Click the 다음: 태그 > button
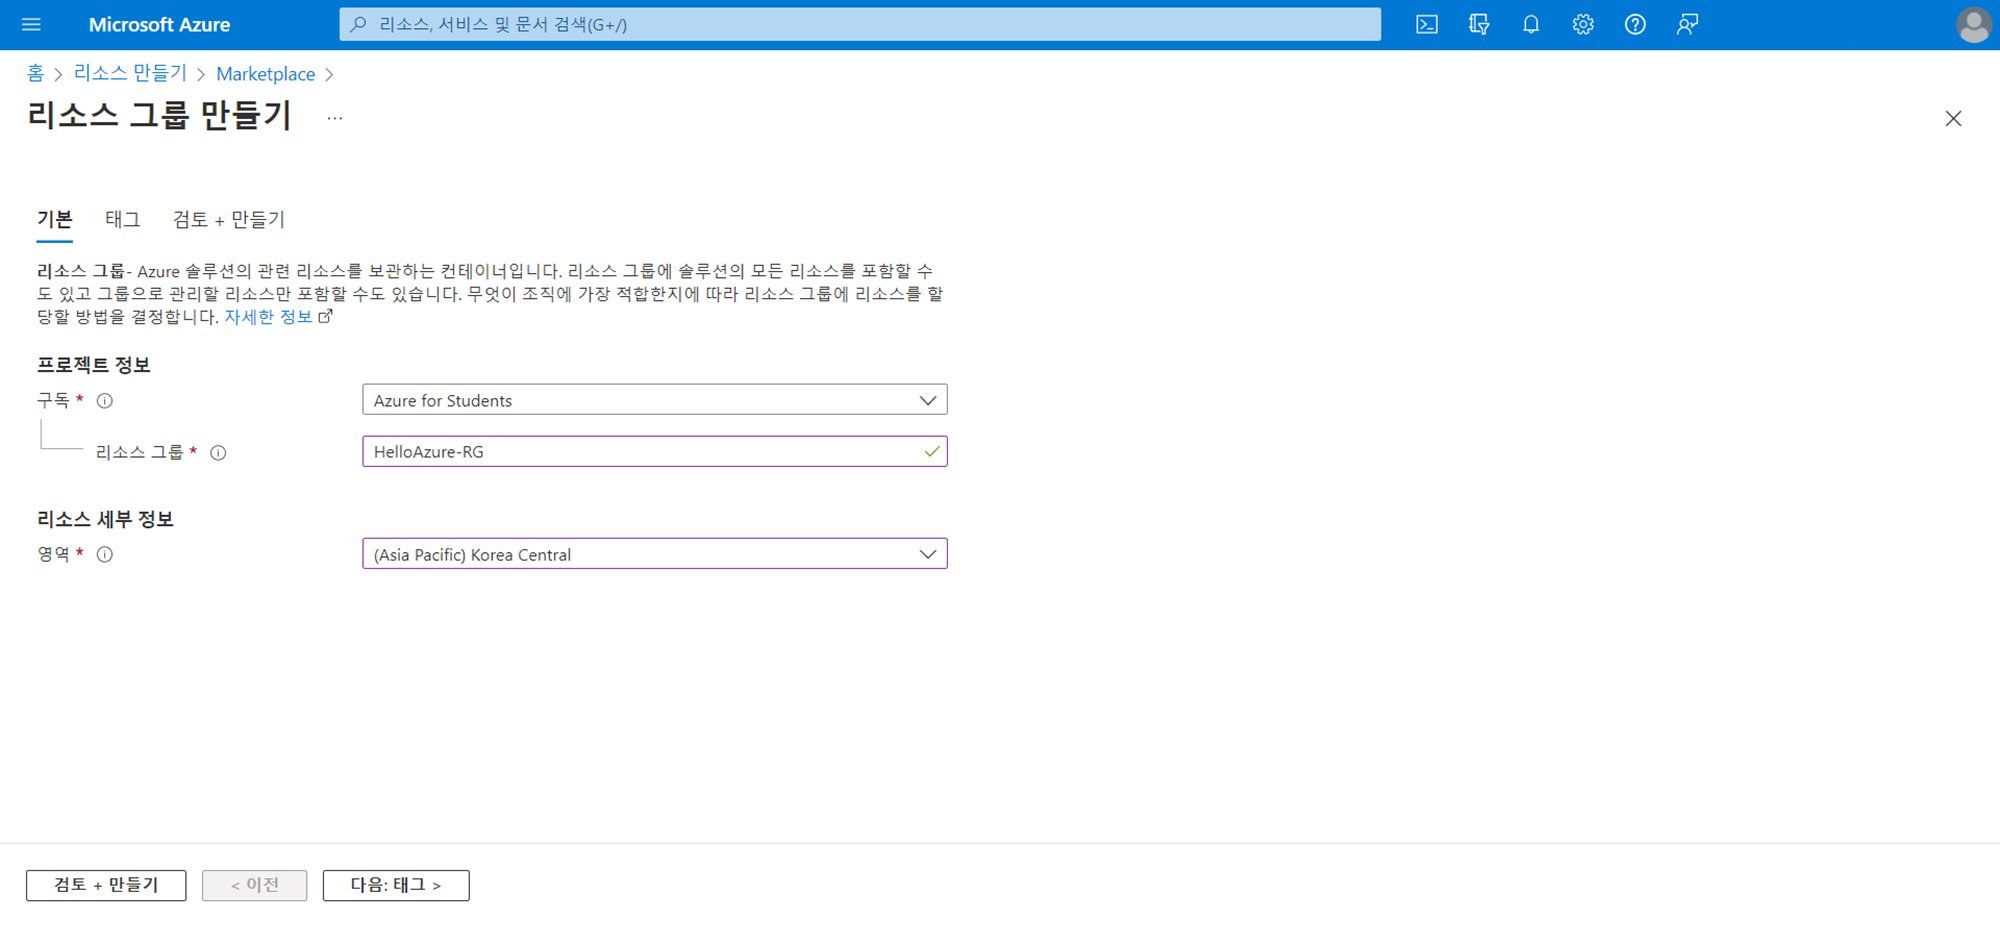The width and height of the screenshot is (2000, 926). click(396, 885)
